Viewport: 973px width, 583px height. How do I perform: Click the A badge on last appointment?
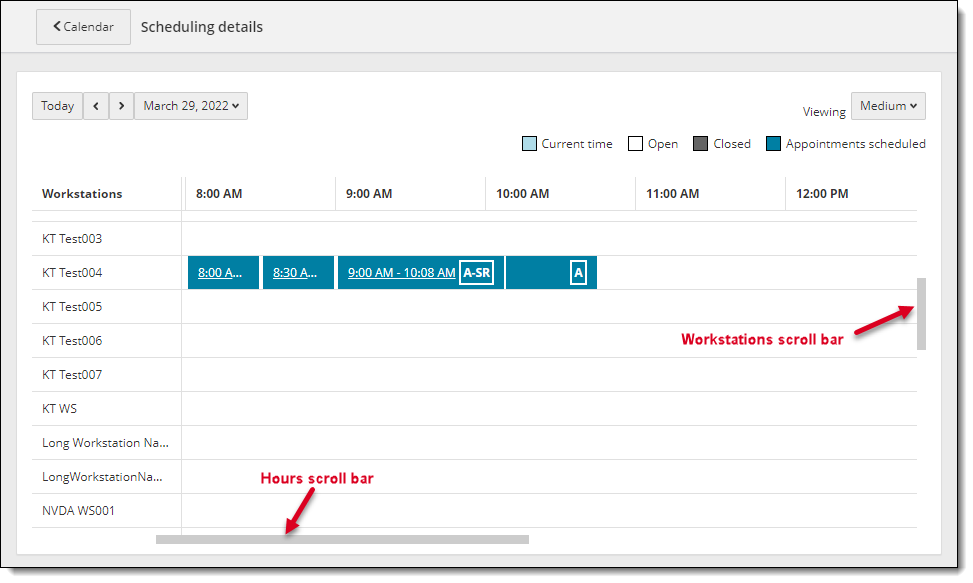click(578, 273)
